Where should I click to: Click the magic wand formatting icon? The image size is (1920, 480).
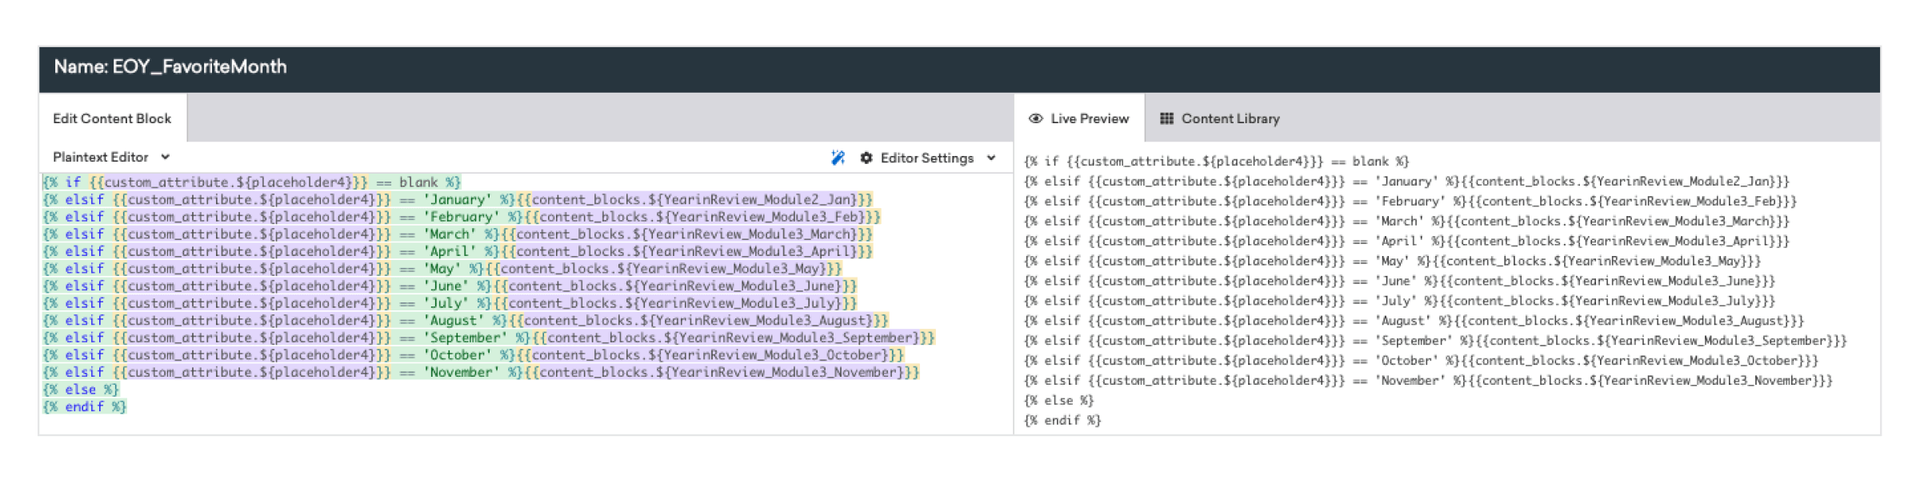[x=838, y=158]
